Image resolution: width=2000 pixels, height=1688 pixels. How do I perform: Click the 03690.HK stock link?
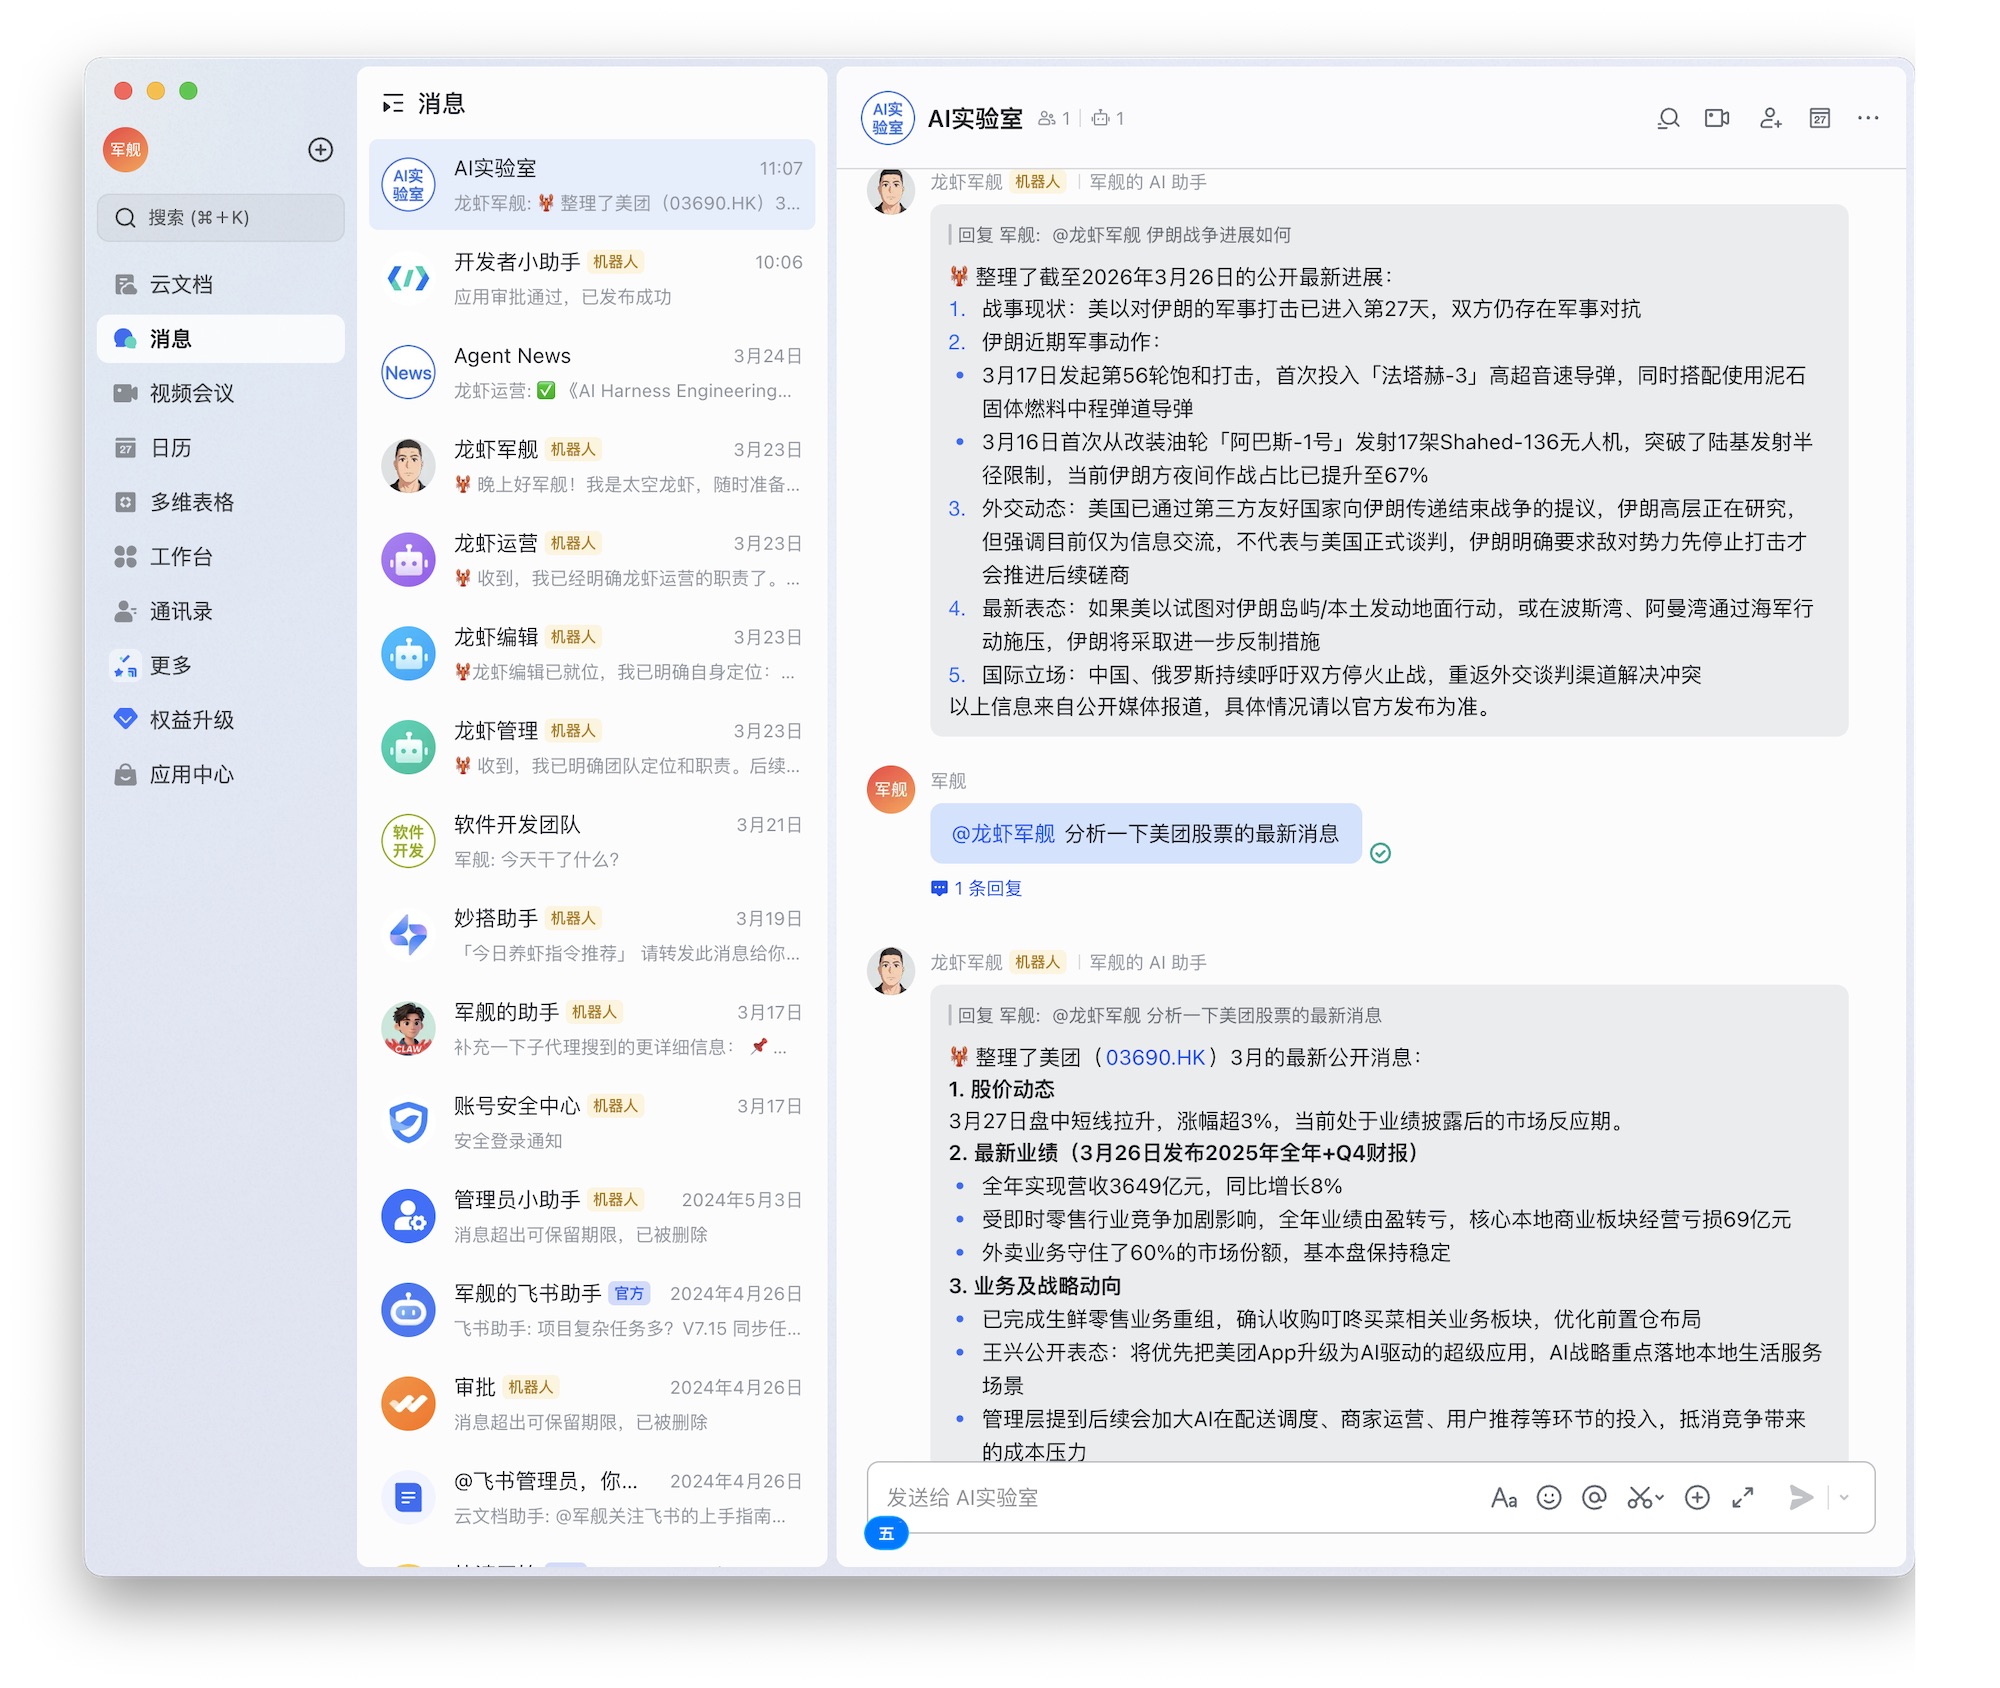click(x=1155, y=1057)
